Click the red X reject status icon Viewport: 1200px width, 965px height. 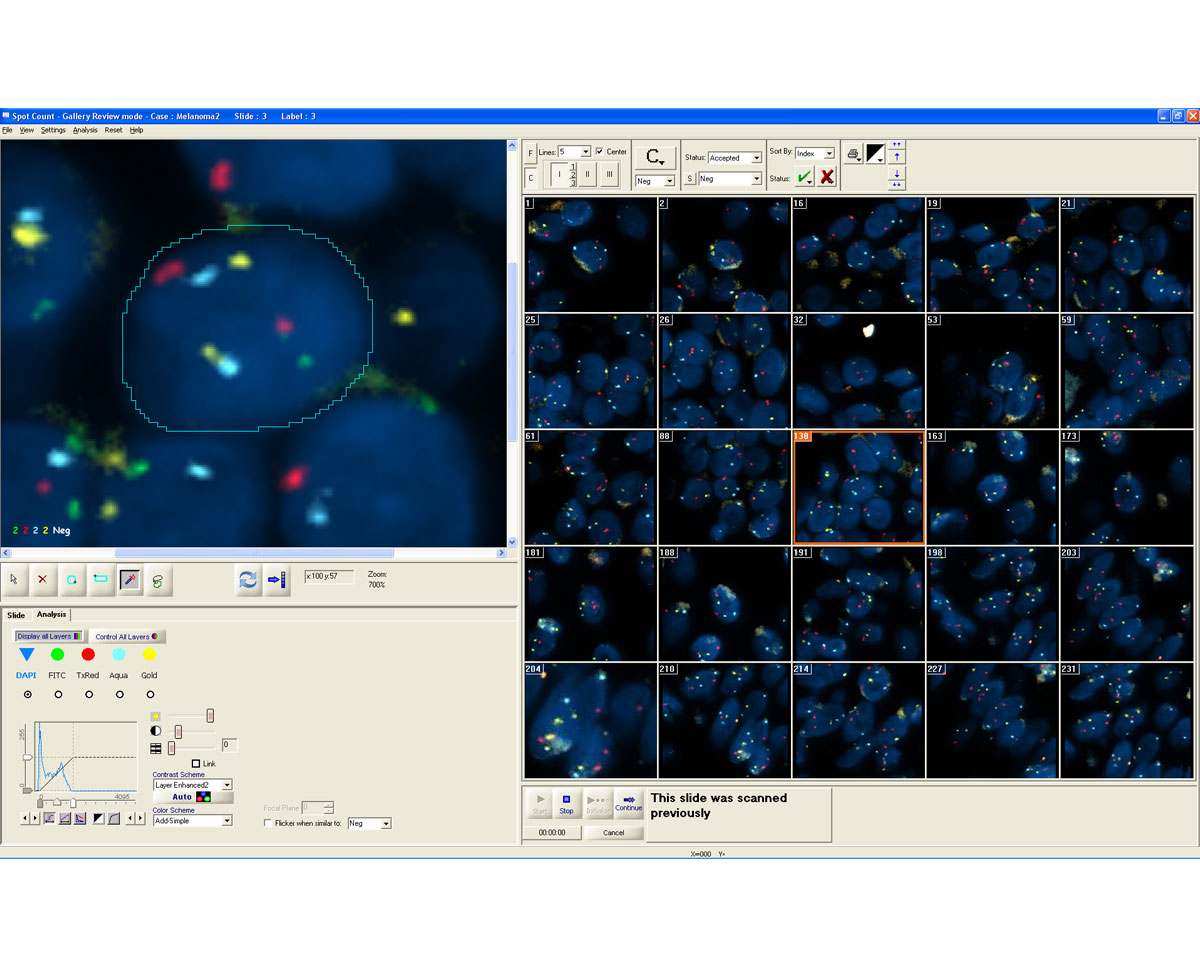click(827, 177)
